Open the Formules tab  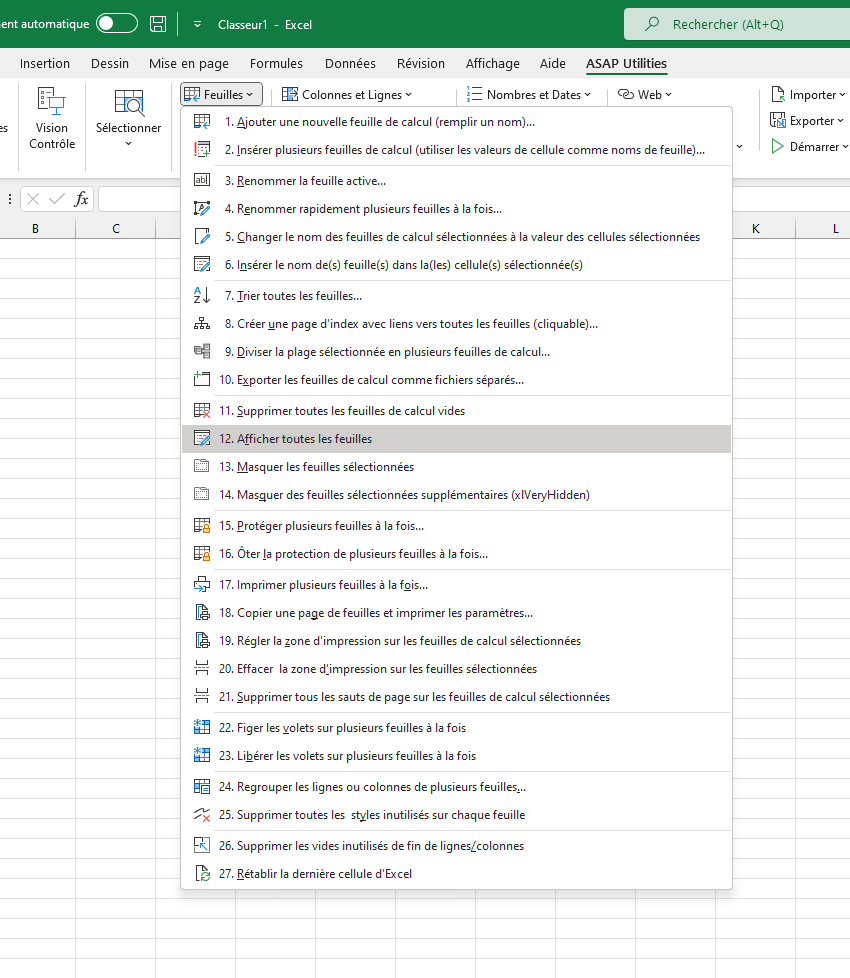click(276, 64)
